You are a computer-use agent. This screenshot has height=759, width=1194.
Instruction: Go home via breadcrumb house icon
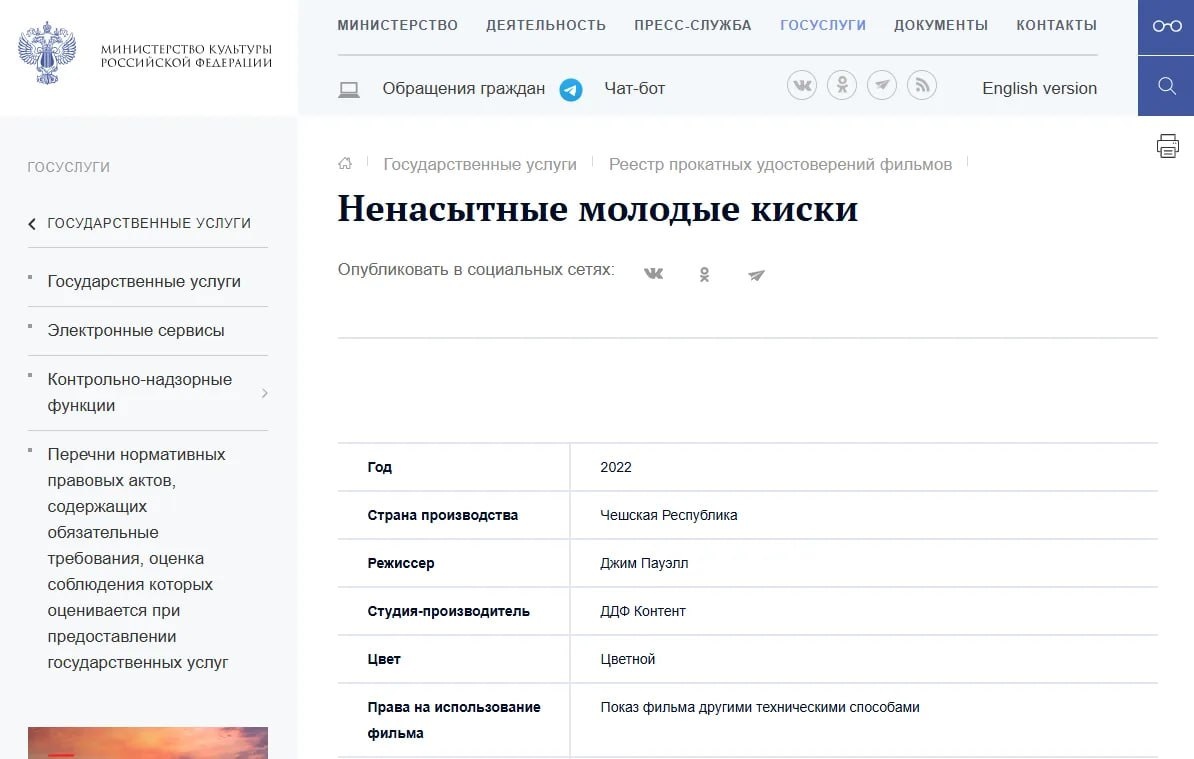(x=345, y=163)
